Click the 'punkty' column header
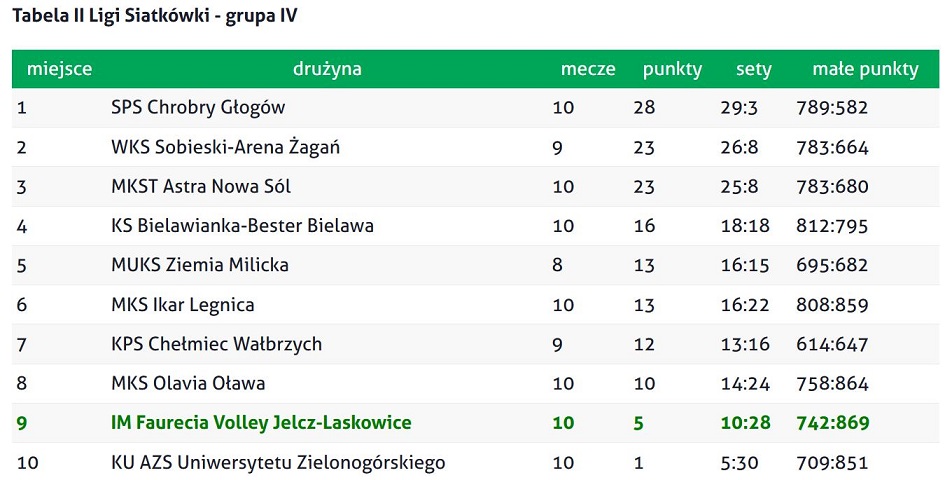 672,70
